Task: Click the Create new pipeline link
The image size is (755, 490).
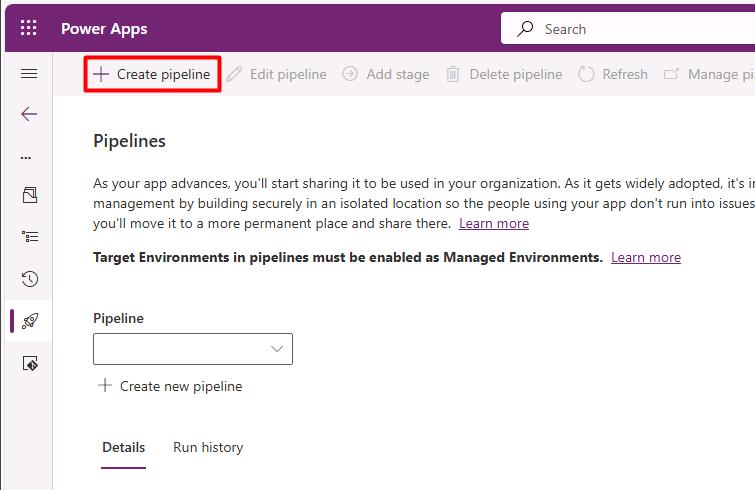Action: (170, 386)
